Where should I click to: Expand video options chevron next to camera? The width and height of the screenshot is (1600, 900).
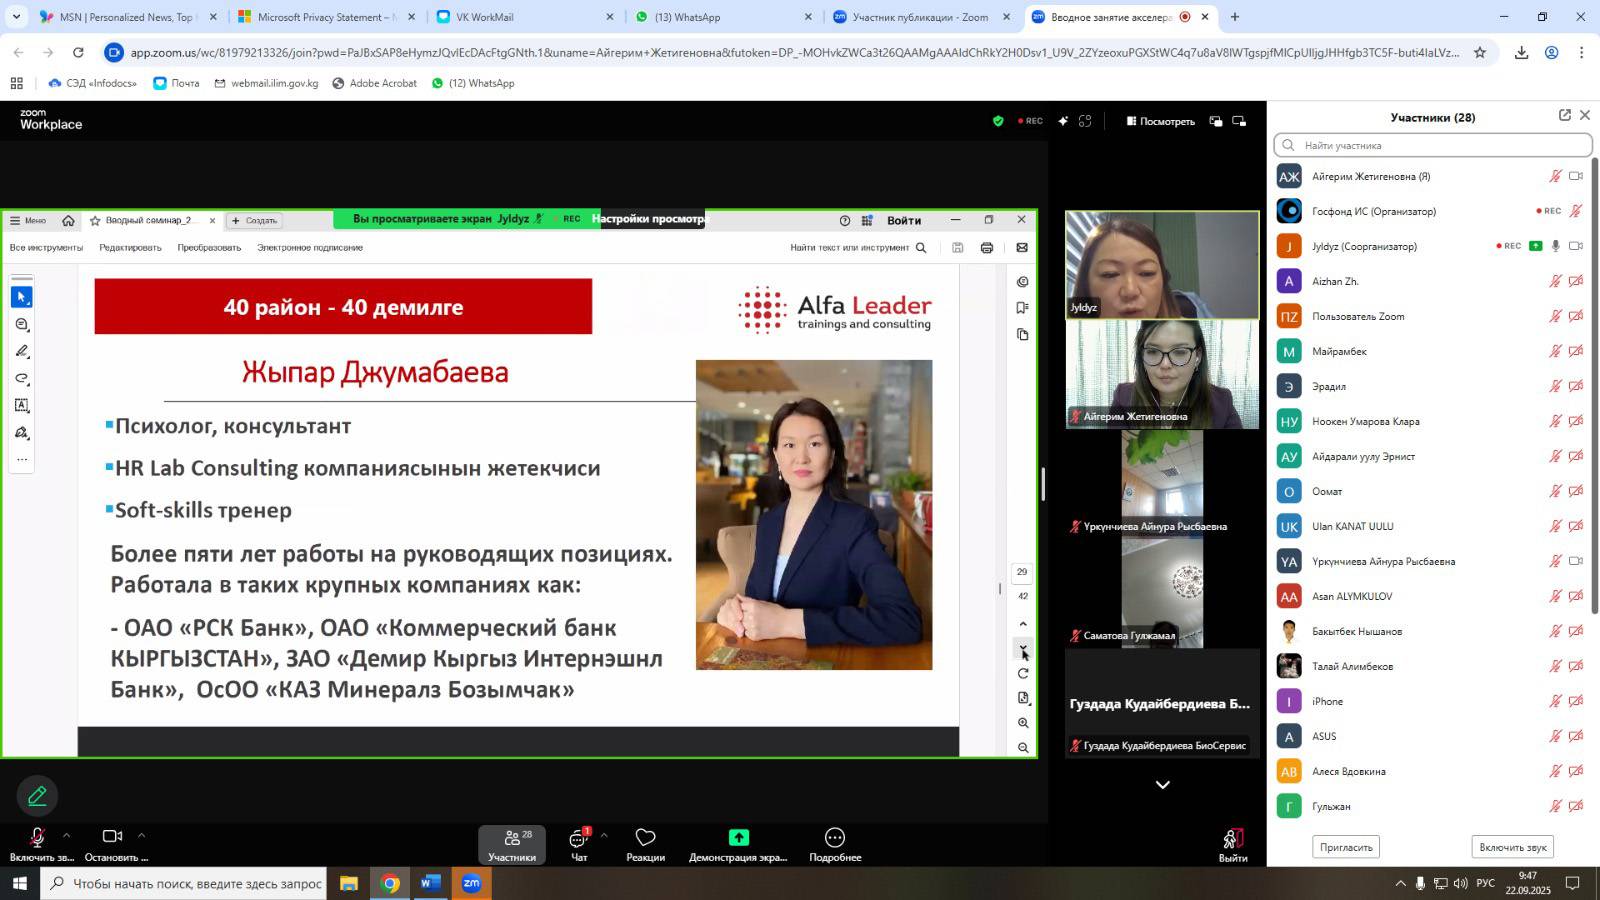[141, 835]
